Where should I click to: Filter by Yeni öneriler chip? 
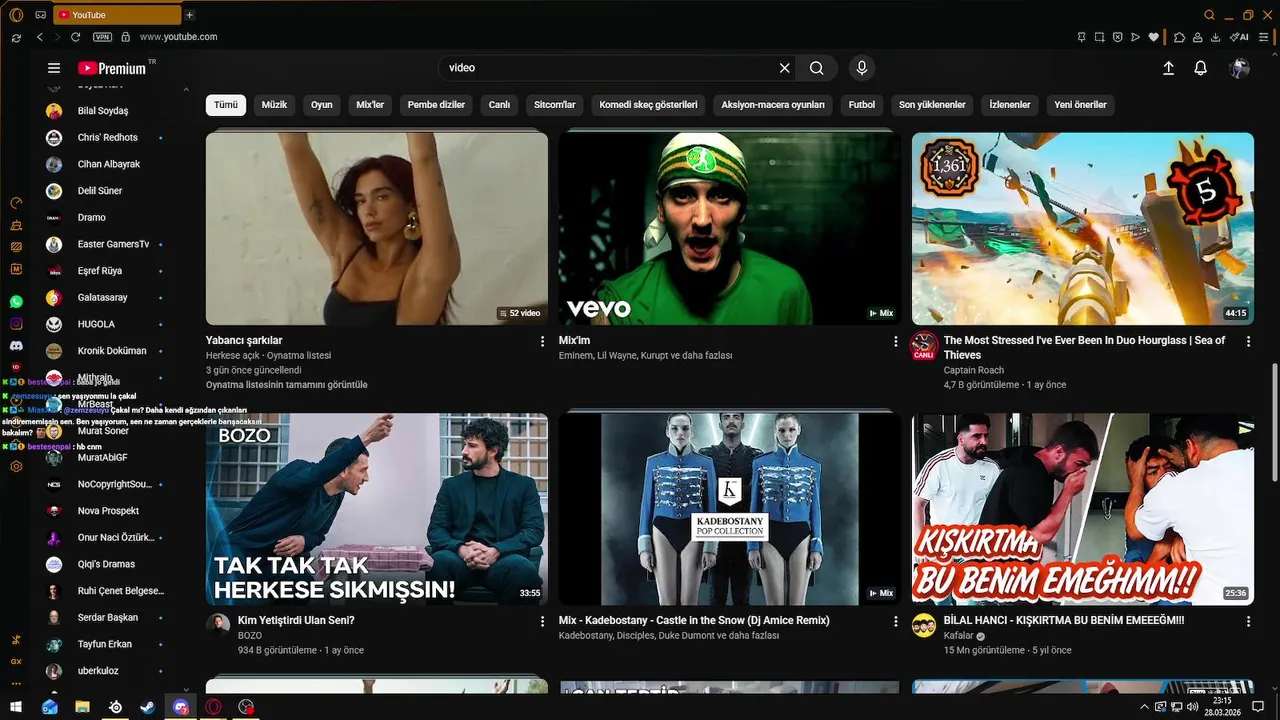click(x=1080, y=104)
